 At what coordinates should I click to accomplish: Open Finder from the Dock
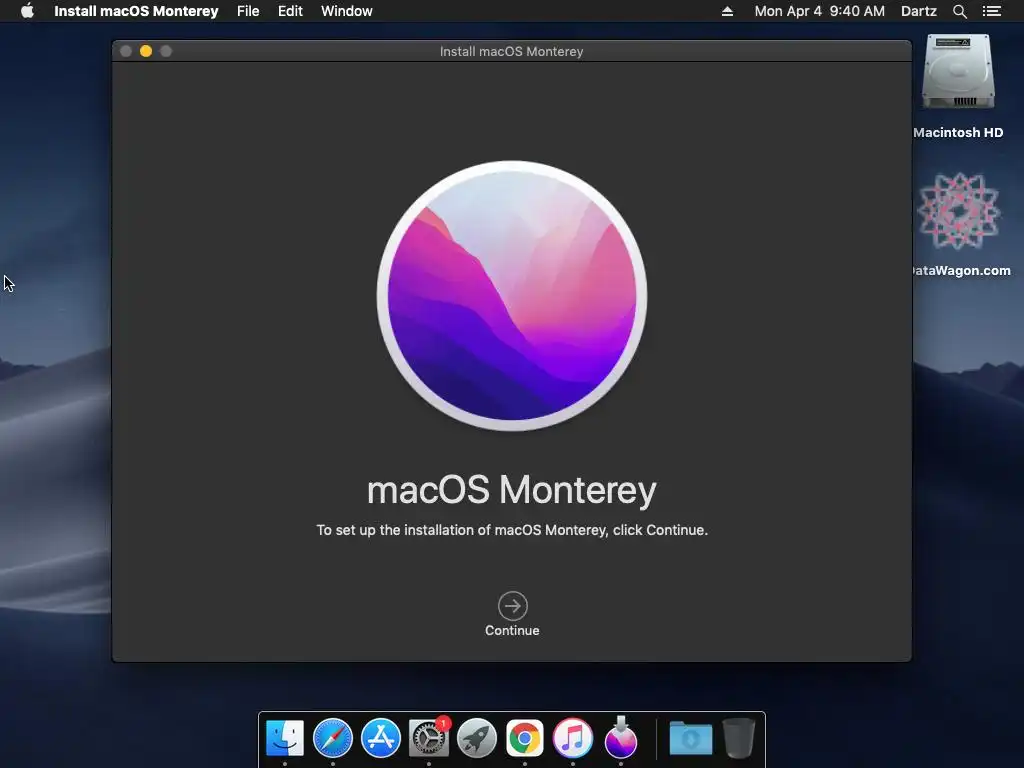coord(285,739)
